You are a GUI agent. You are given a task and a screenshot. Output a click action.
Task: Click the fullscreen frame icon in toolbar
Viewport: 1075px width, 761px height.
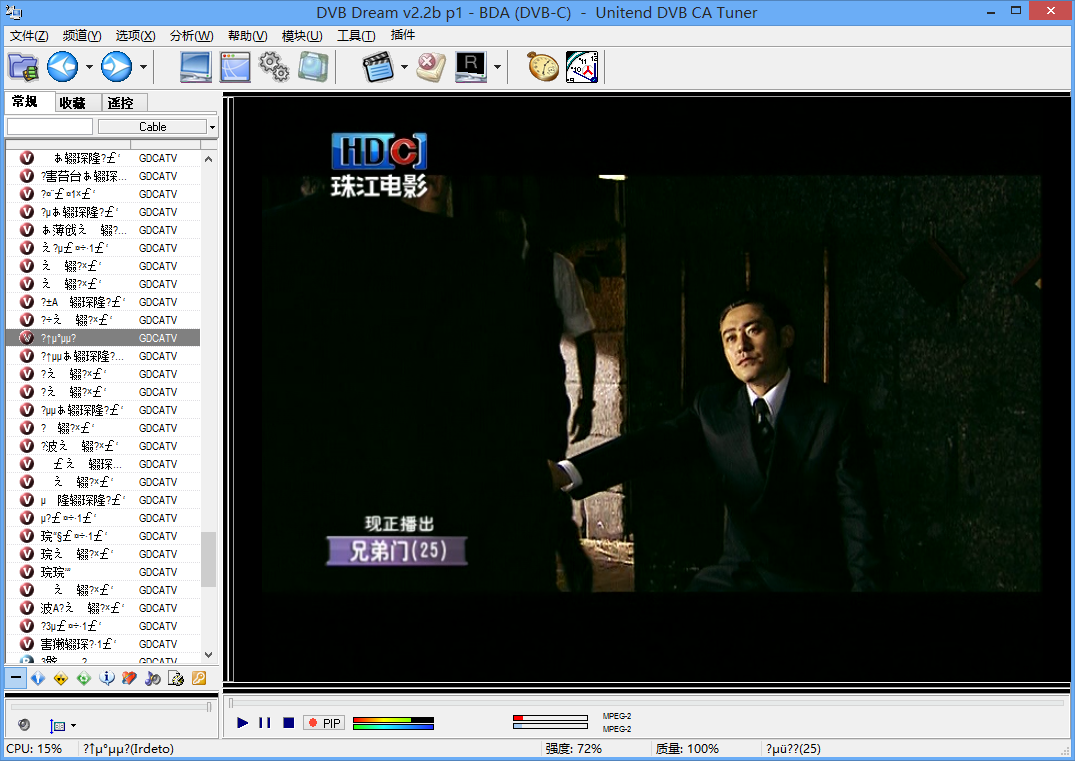[x=313, y=67]
